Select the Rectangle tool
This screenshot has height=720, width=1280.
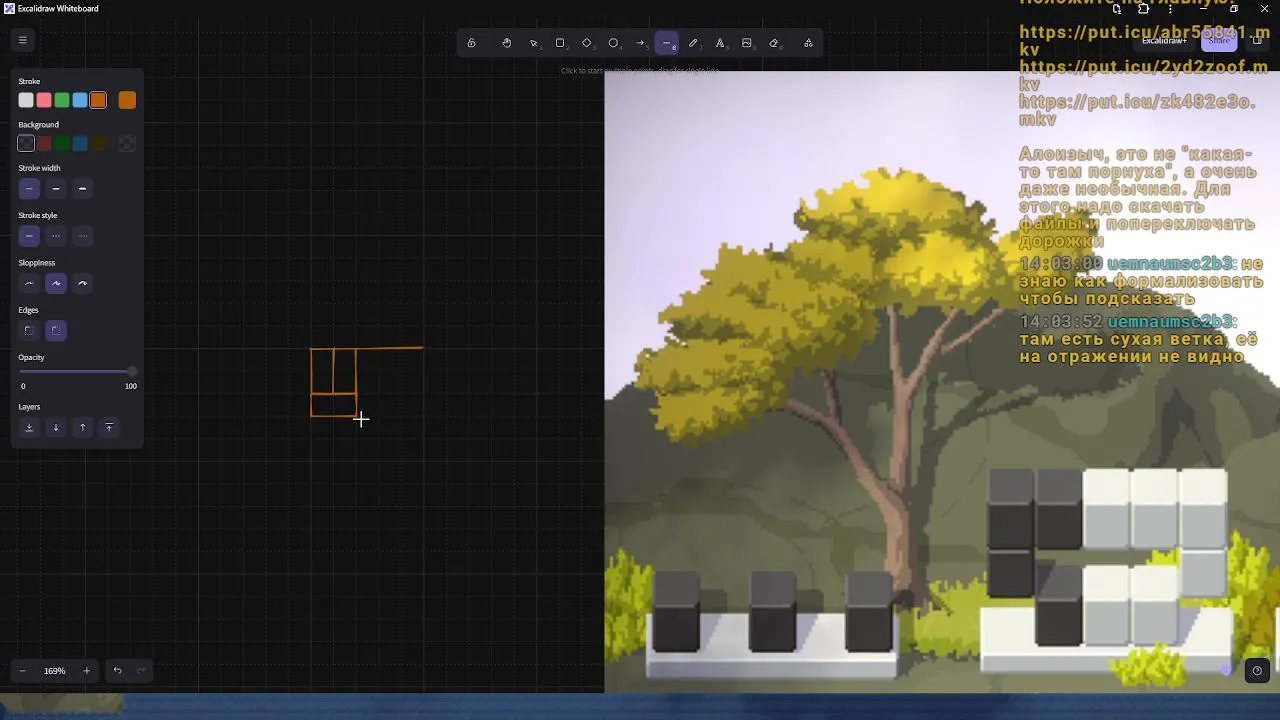pyautogui.click(x=560, y=43)
